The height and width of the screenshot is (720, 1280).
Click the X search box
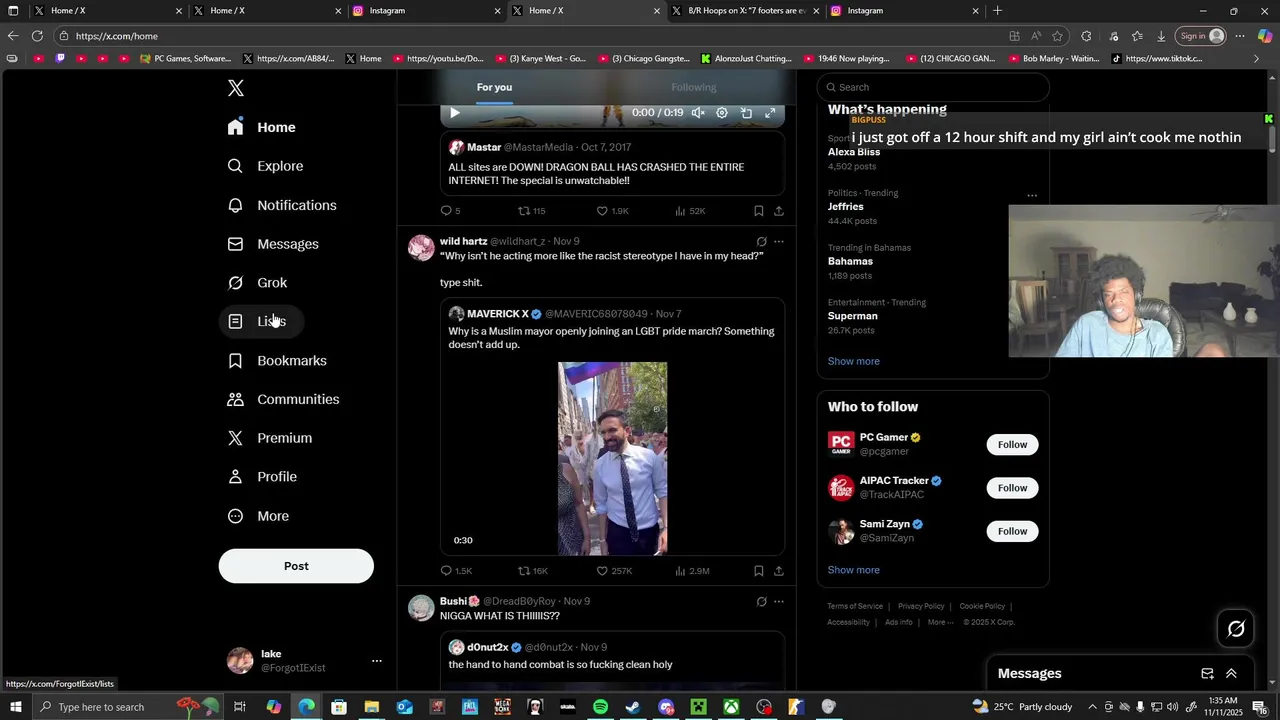[x=933, y=87]
